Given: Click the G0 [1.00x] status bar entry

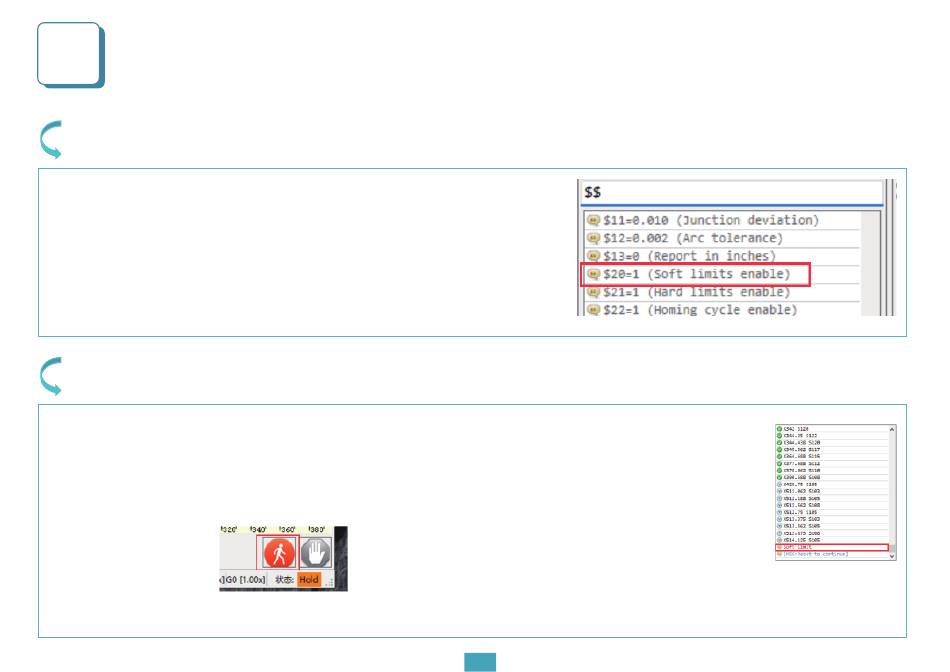Looking at the screenshot, I should click(x=244, y=580).
